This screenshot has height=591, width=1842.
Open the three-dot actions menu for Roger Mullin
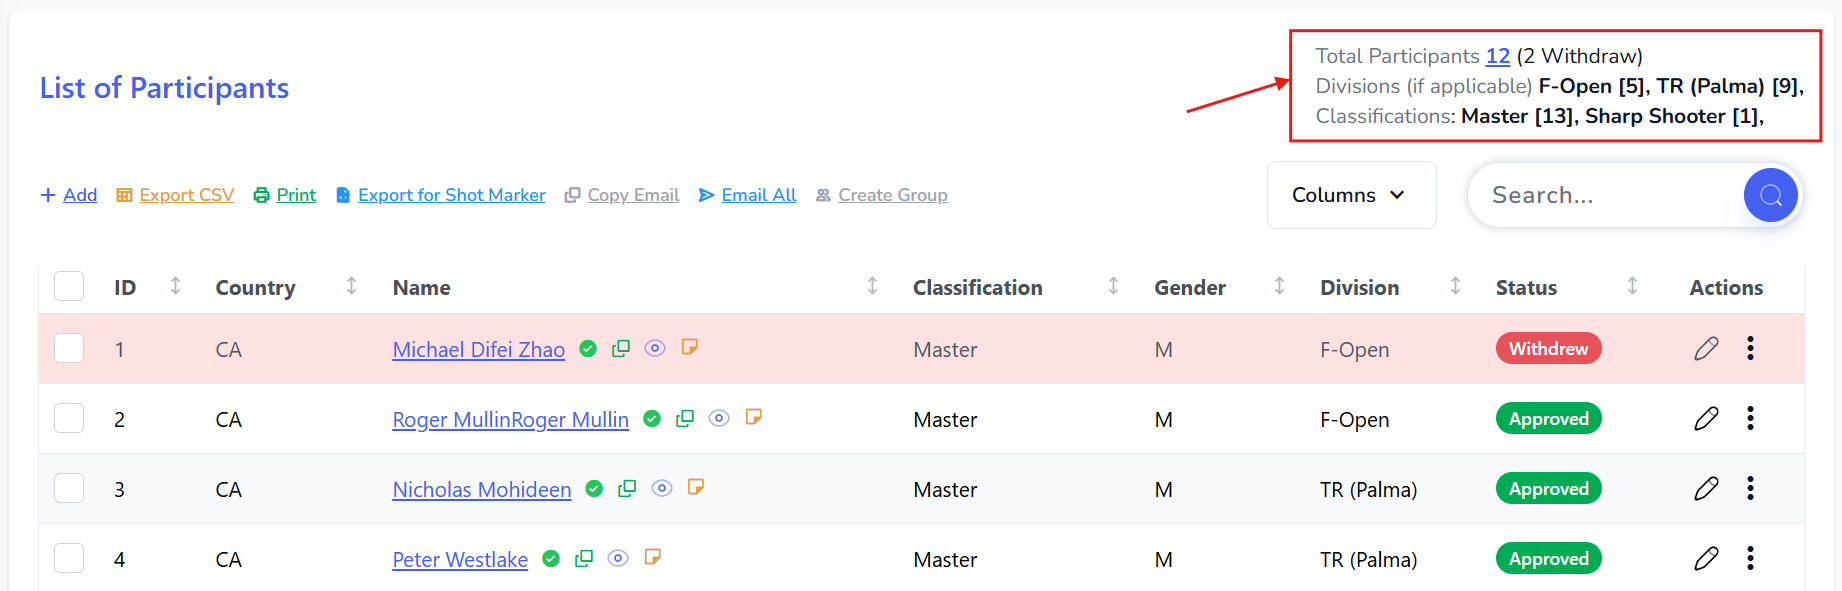point(1750,418)
